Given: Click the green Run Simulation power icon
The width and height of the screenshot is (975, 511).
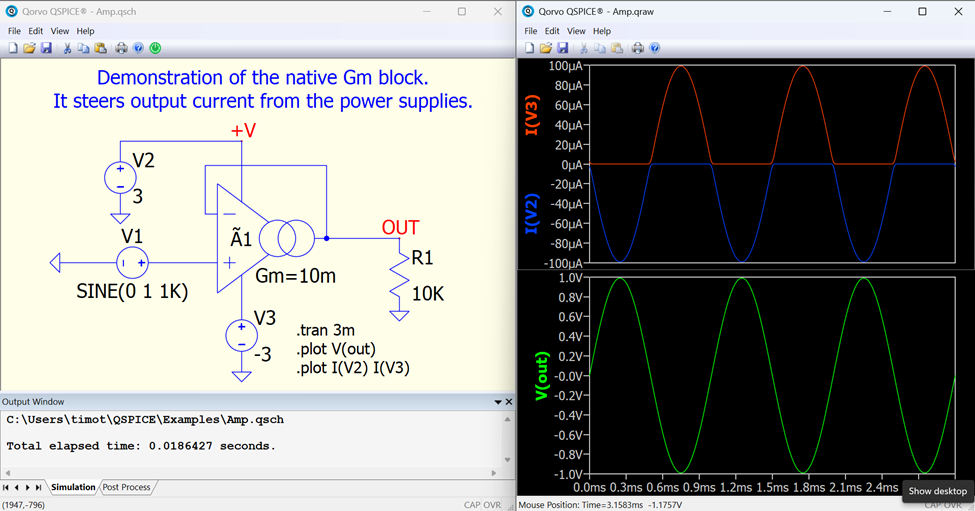Looking at the screenshot, I should tap(155, 48).
